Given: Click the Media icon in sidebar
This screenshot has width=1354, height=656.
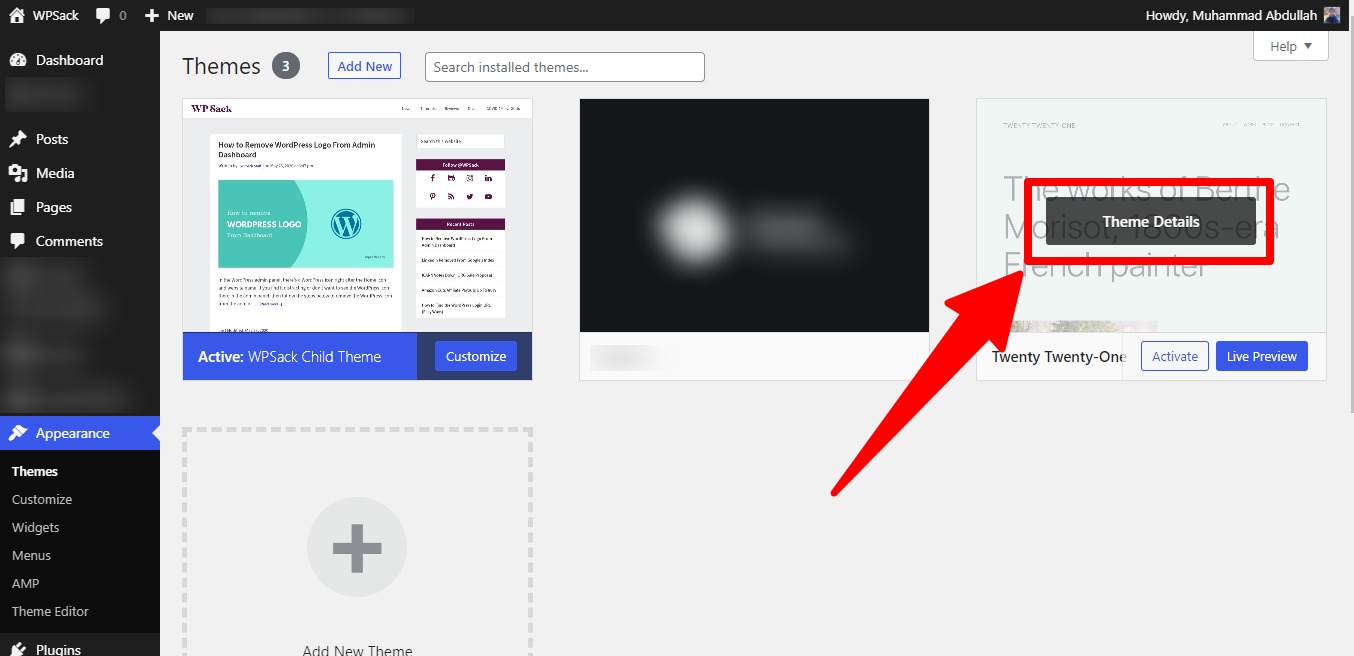Looking at the screenshot, I should tap(18, 173).
